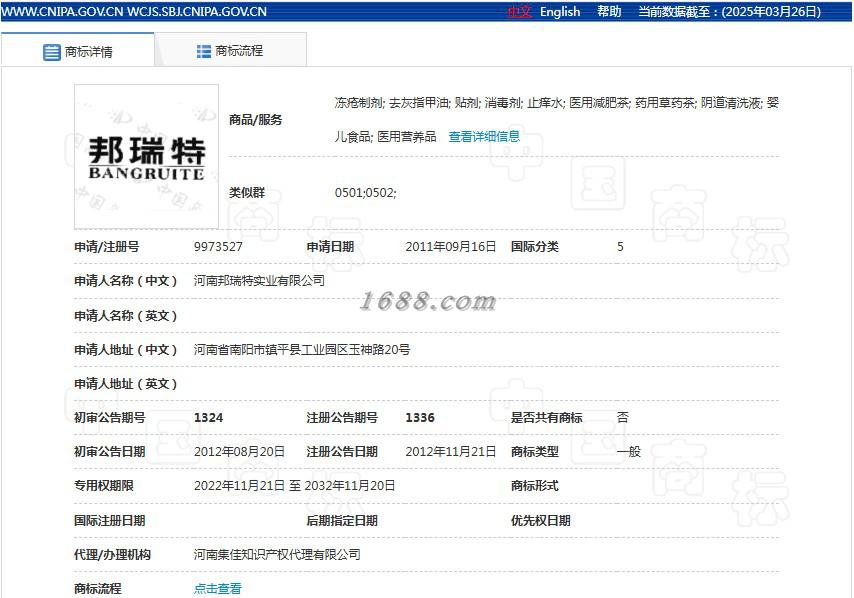Viewport: 854px width, 598px height.
Task: Click preliminary announcement date 2012年08月20日
Action: (240, 452)
